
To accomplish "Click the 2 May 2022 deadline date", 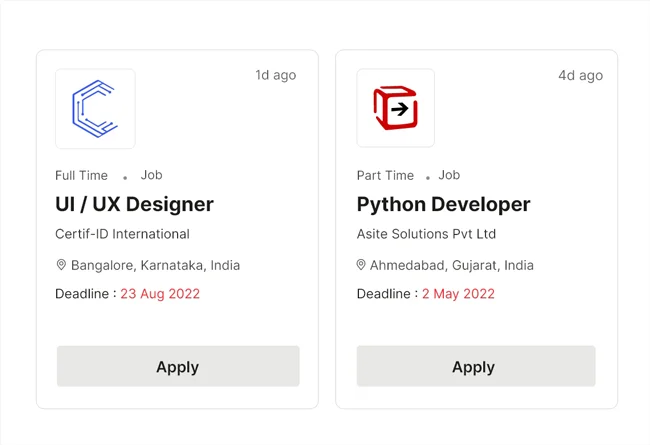I will pos(458,294).
